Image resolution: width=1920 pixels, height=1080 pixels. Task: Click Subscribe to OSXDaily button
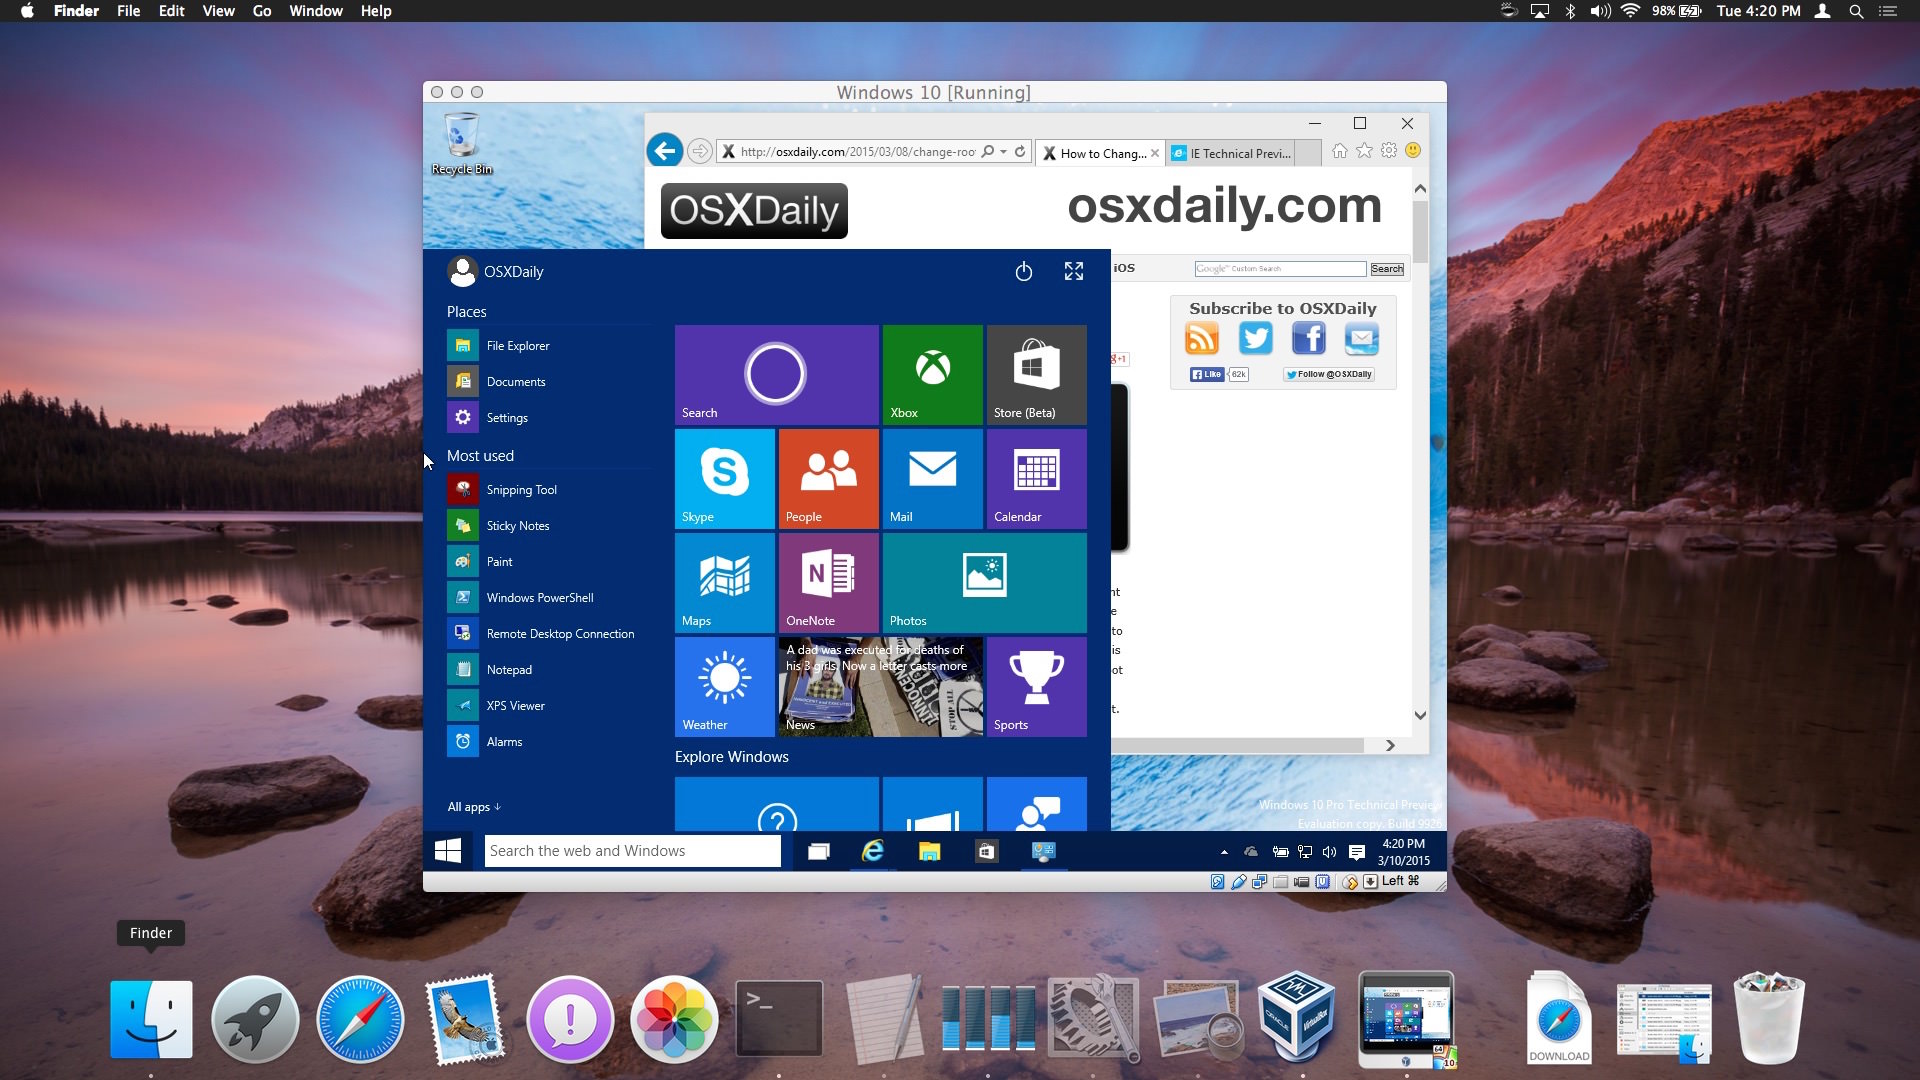[1283, 306]
